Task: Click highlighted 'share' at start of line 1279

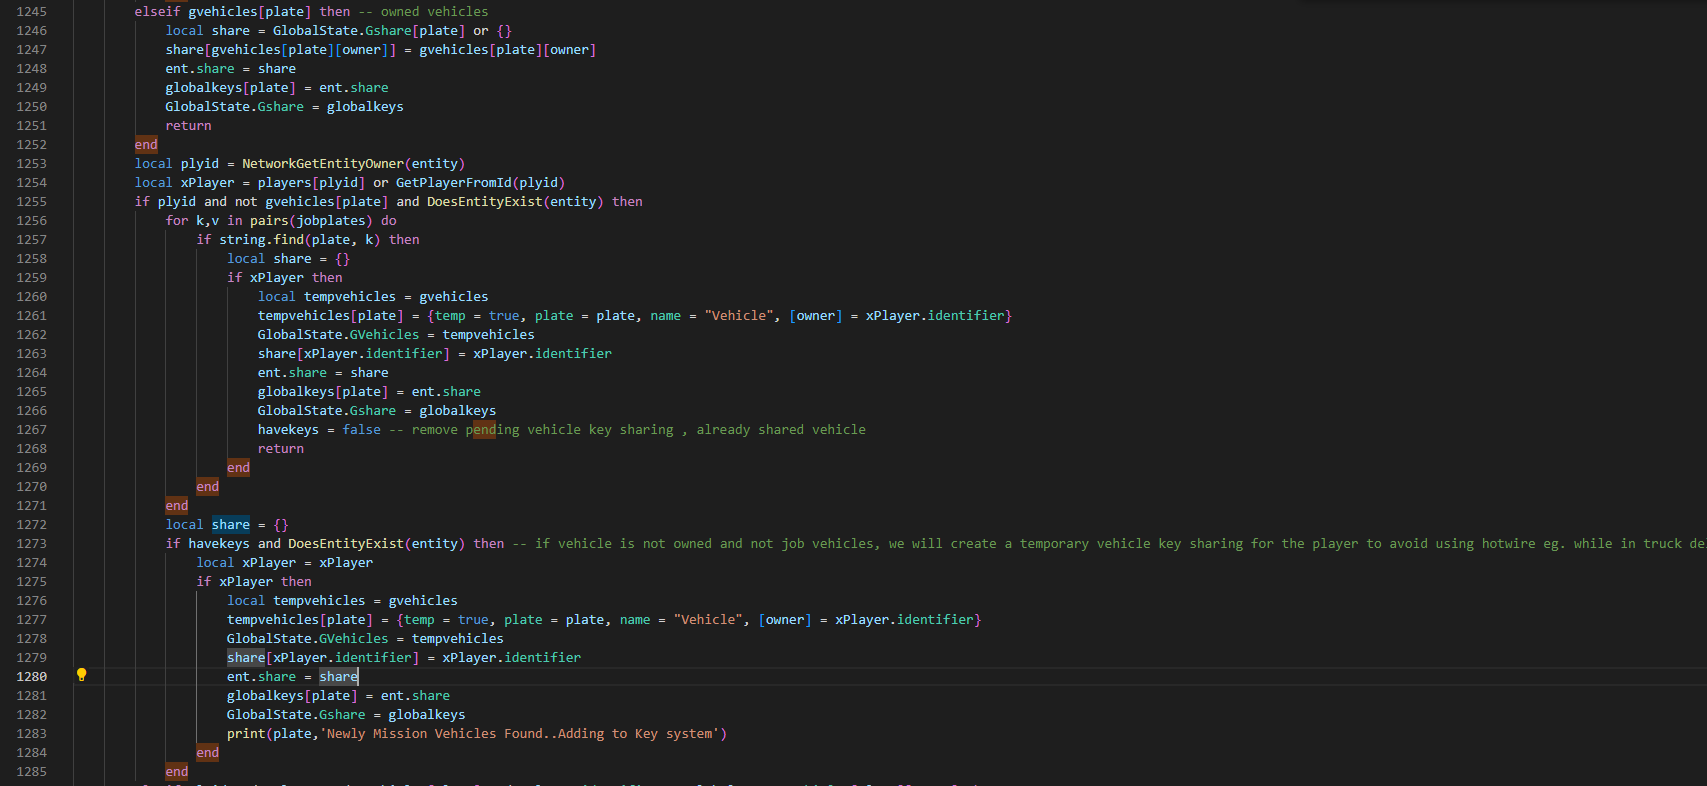Action: coord(246,658)
